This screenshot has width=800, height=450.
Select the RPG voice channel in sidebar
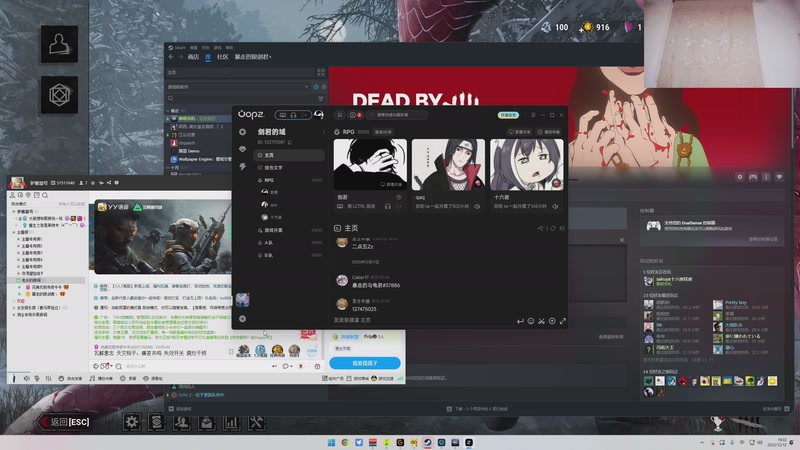coord(289,180)
